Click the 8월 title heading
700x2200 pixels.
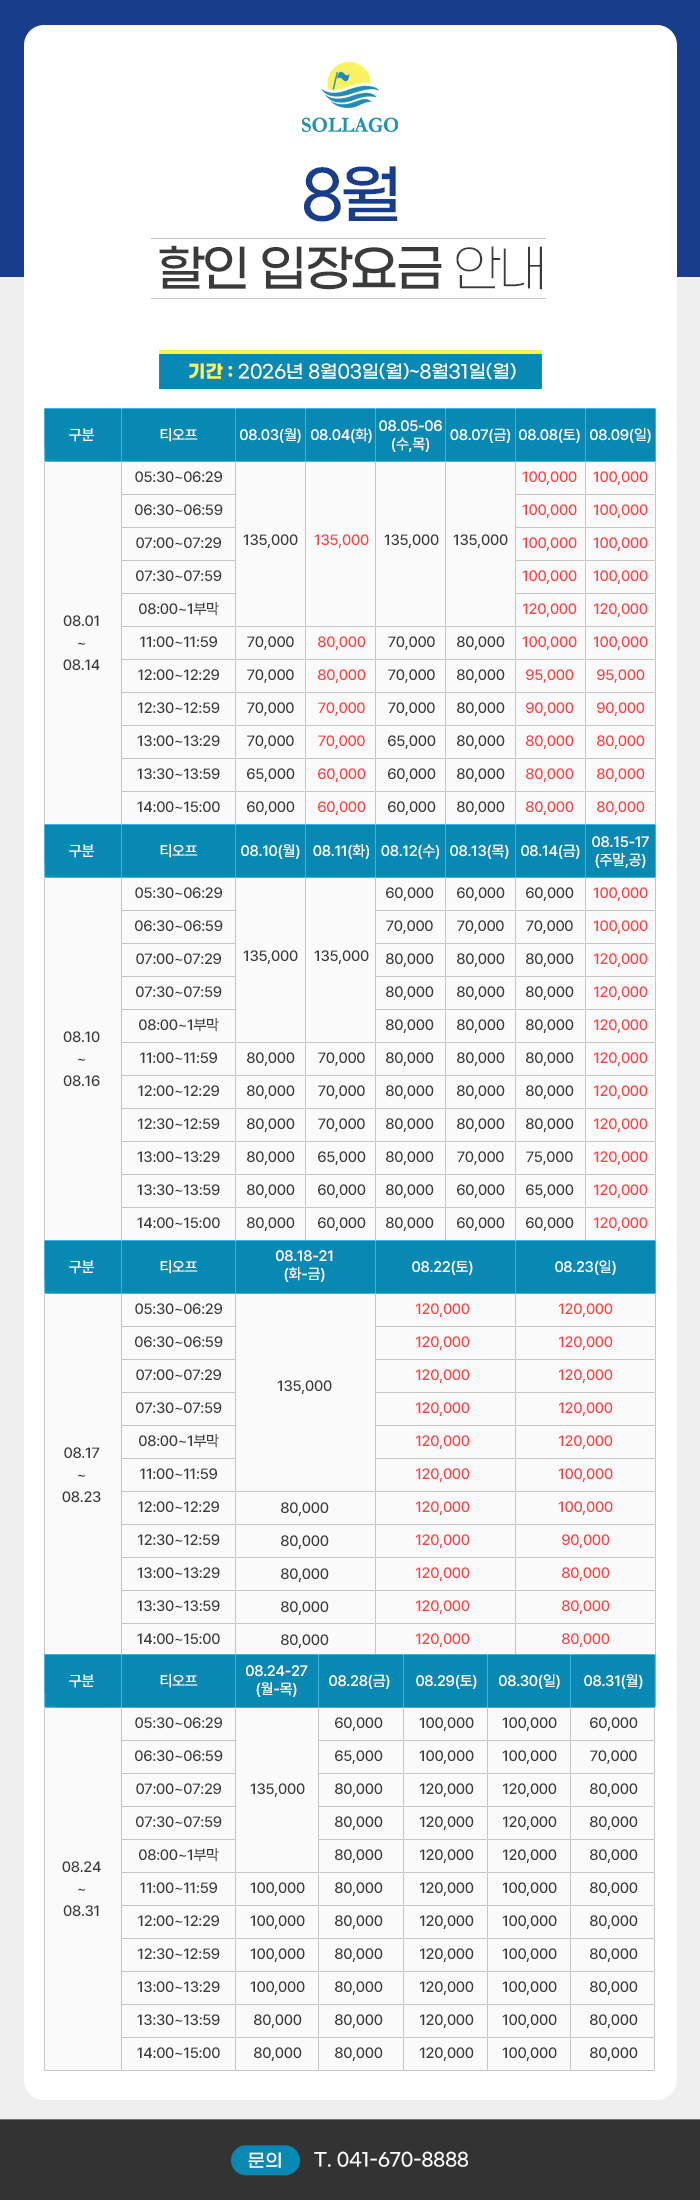[x=350, y=194]
